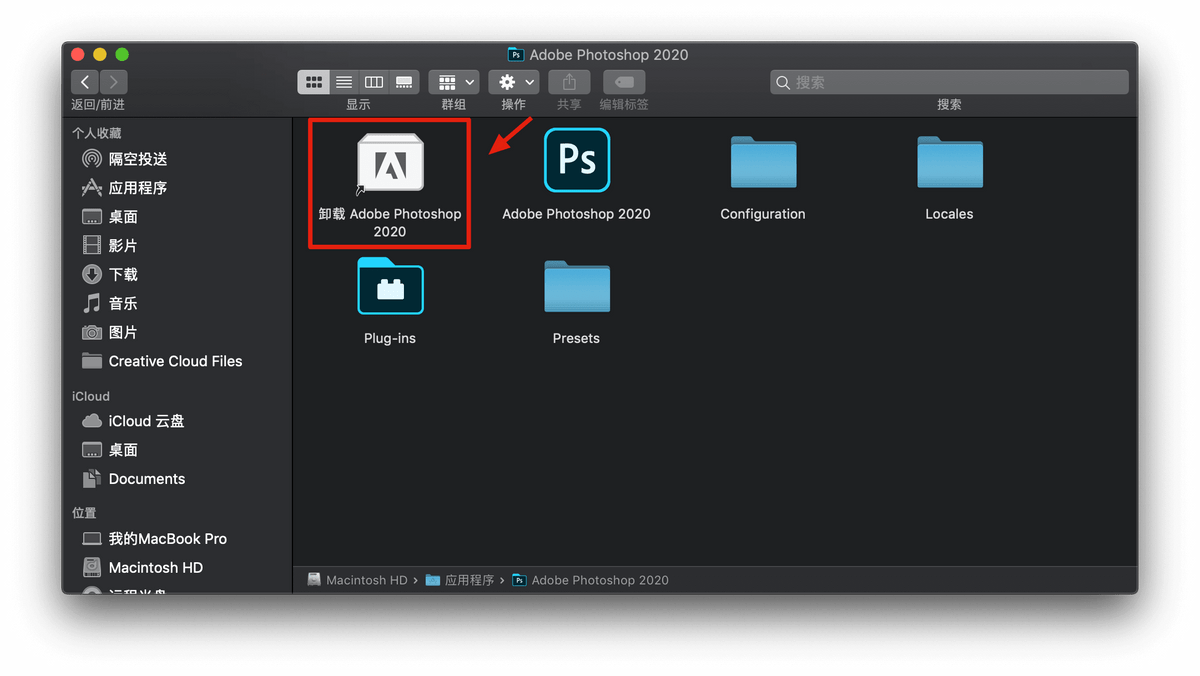The width and height of the screenshot is (1200, 676).
Task: Go back with the left arrow button
Action: click(x=85, y=82)
